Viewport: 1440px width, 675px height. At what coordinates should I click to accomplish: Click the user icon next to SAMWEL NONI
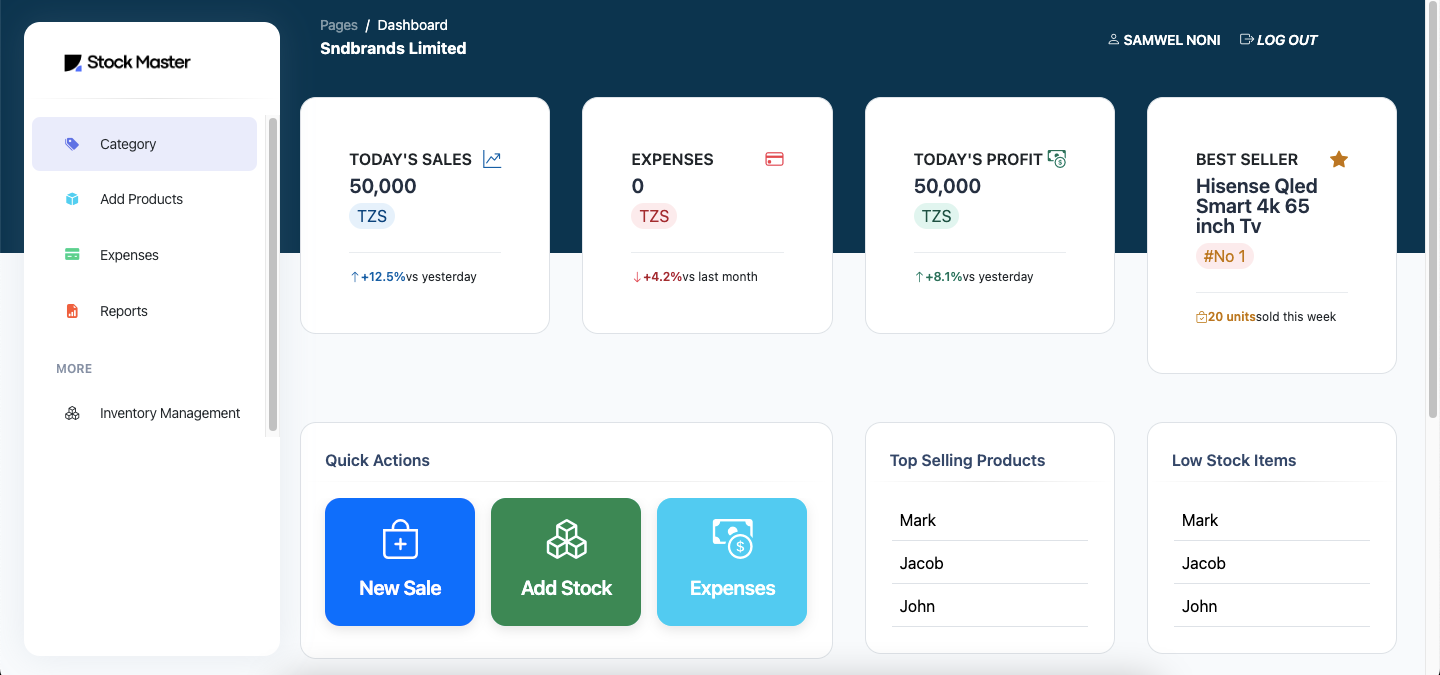point(1113,39)
